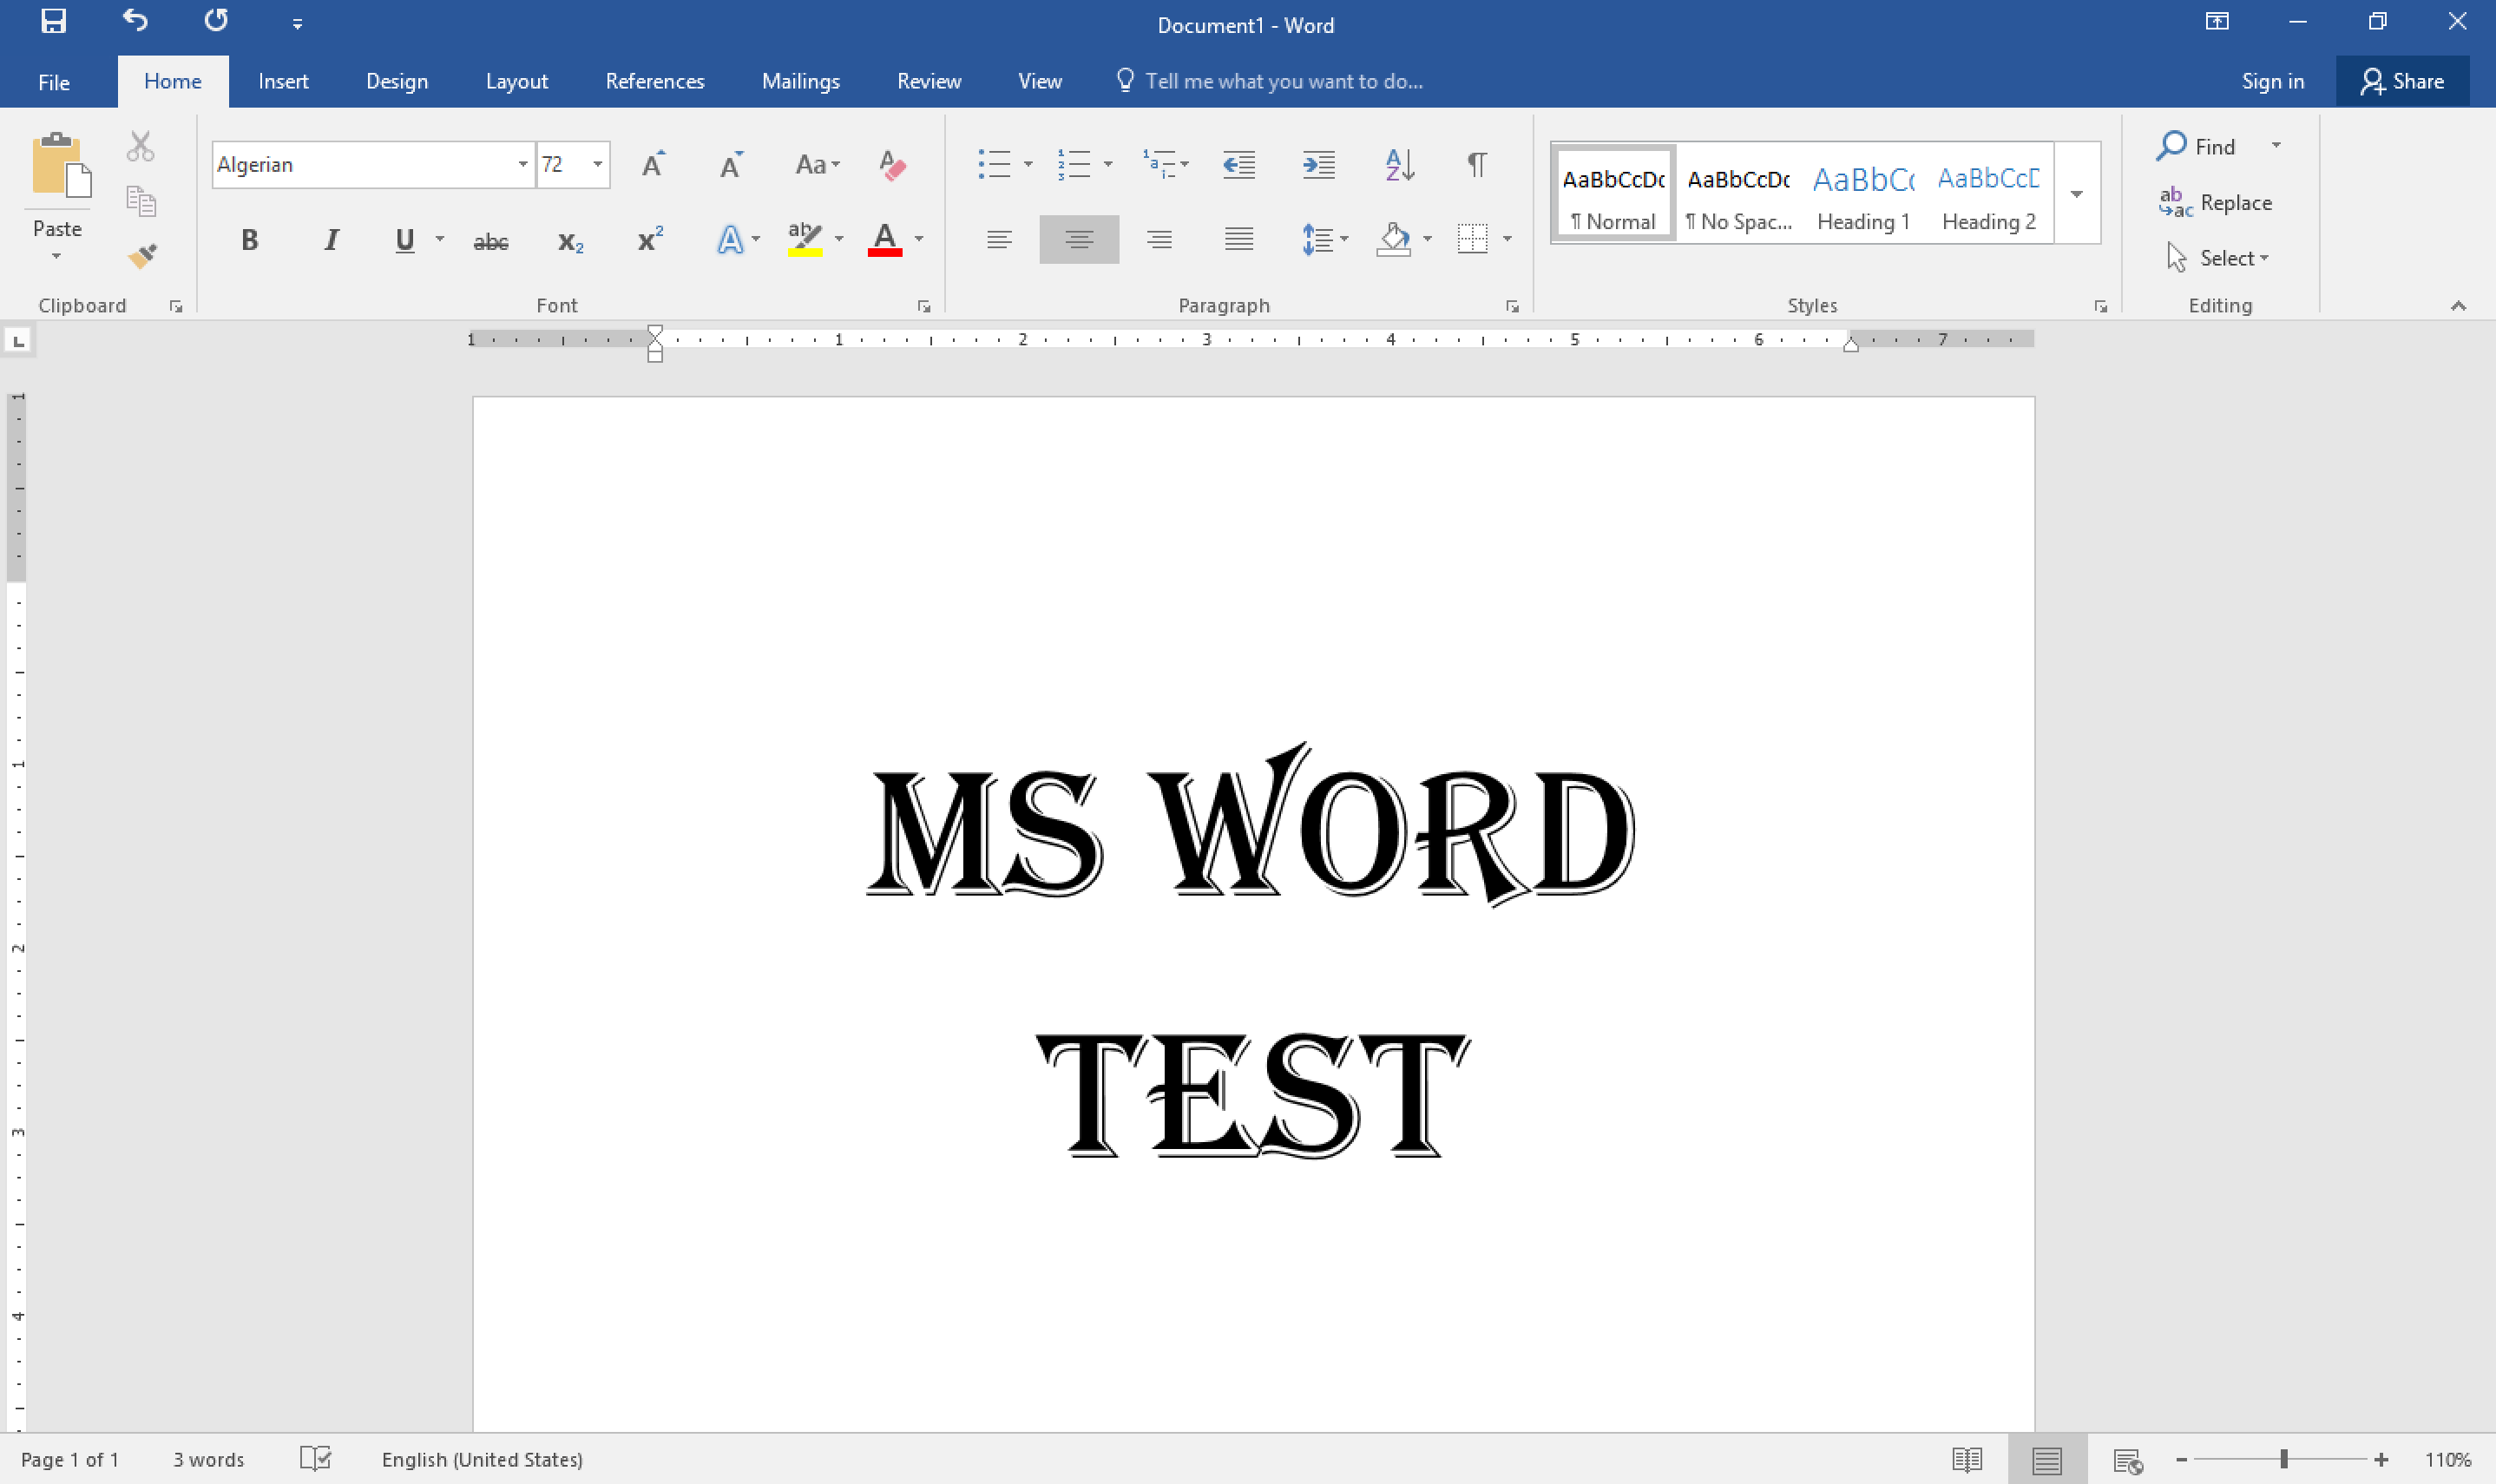The image size is (2496, 1484).
Task: Apply yellow text highlight color
Action: pyautogui.click(x=805, y=240)
